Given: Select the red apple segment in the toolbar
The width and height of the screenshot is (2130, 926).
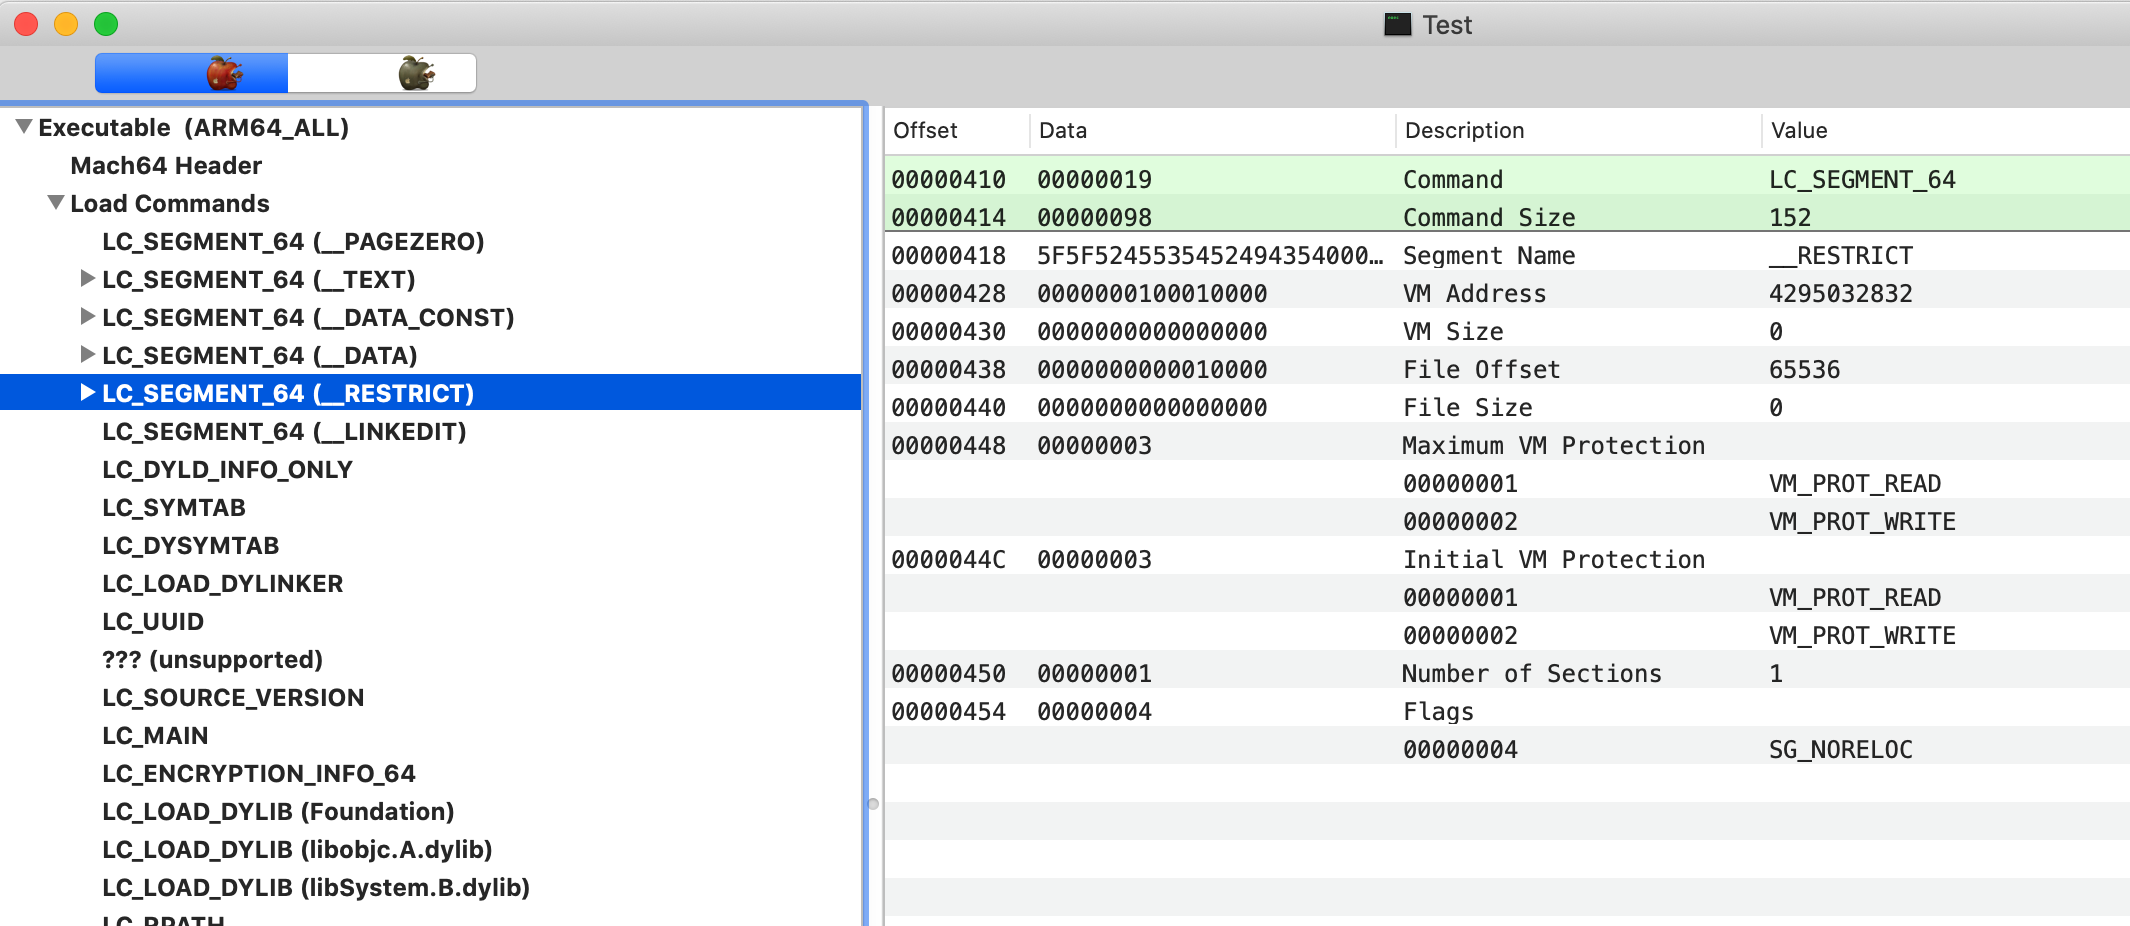Looking at the screenshot, I should (x=192, y=73).
